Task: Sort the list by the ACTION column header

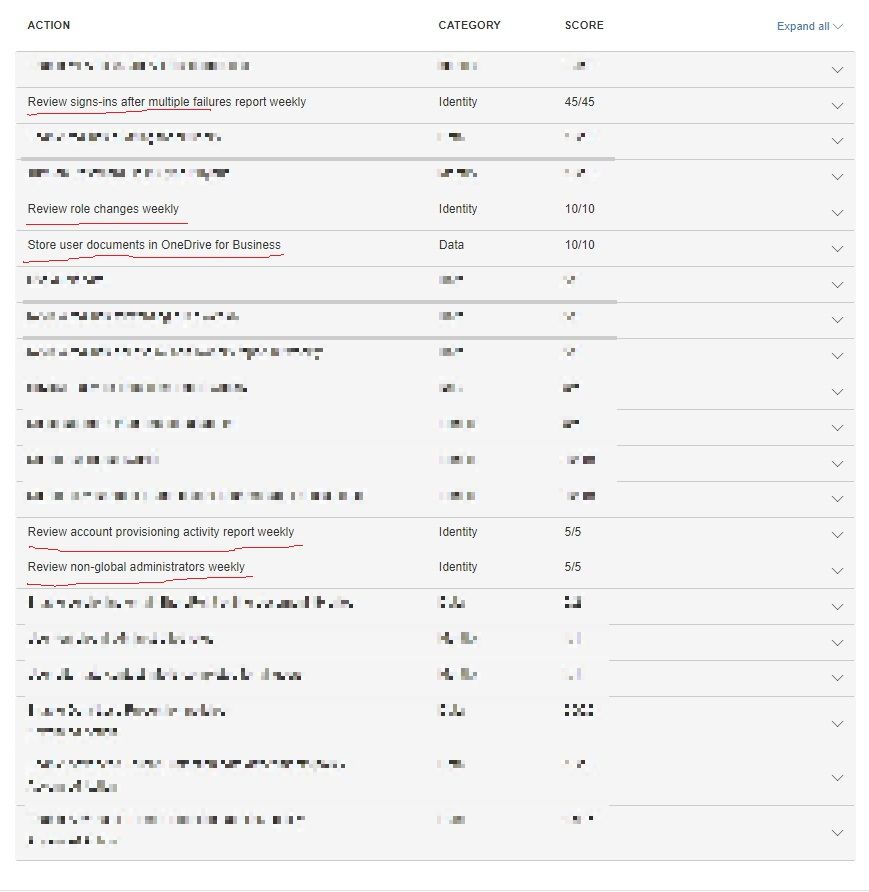Action: (x=49, y=26)
